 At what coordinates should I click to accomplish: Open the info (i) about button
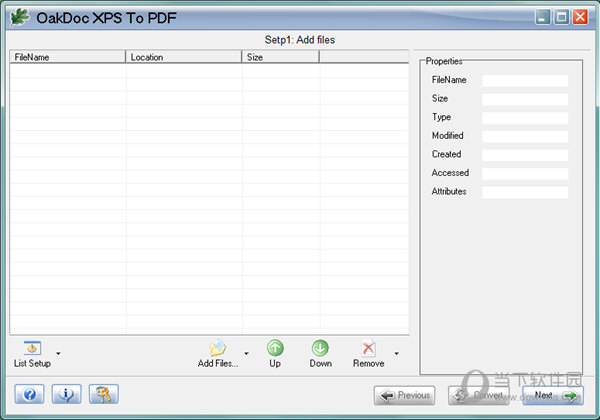67,394
